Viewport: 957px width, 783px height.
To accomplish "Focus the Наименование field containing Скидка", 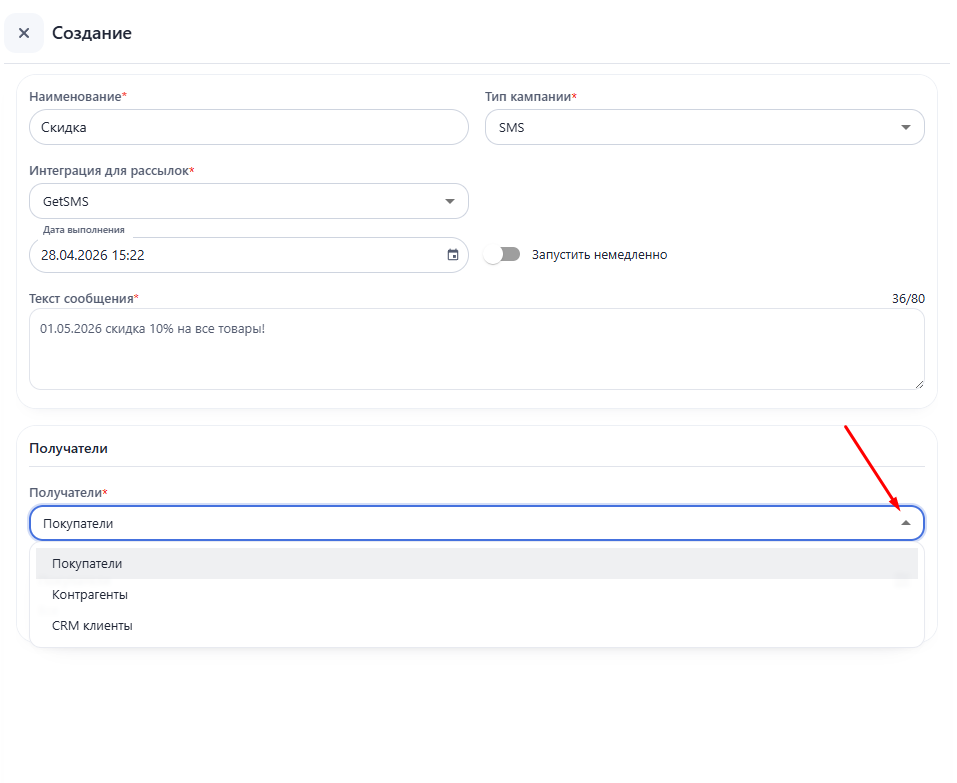I will (248, 127).
